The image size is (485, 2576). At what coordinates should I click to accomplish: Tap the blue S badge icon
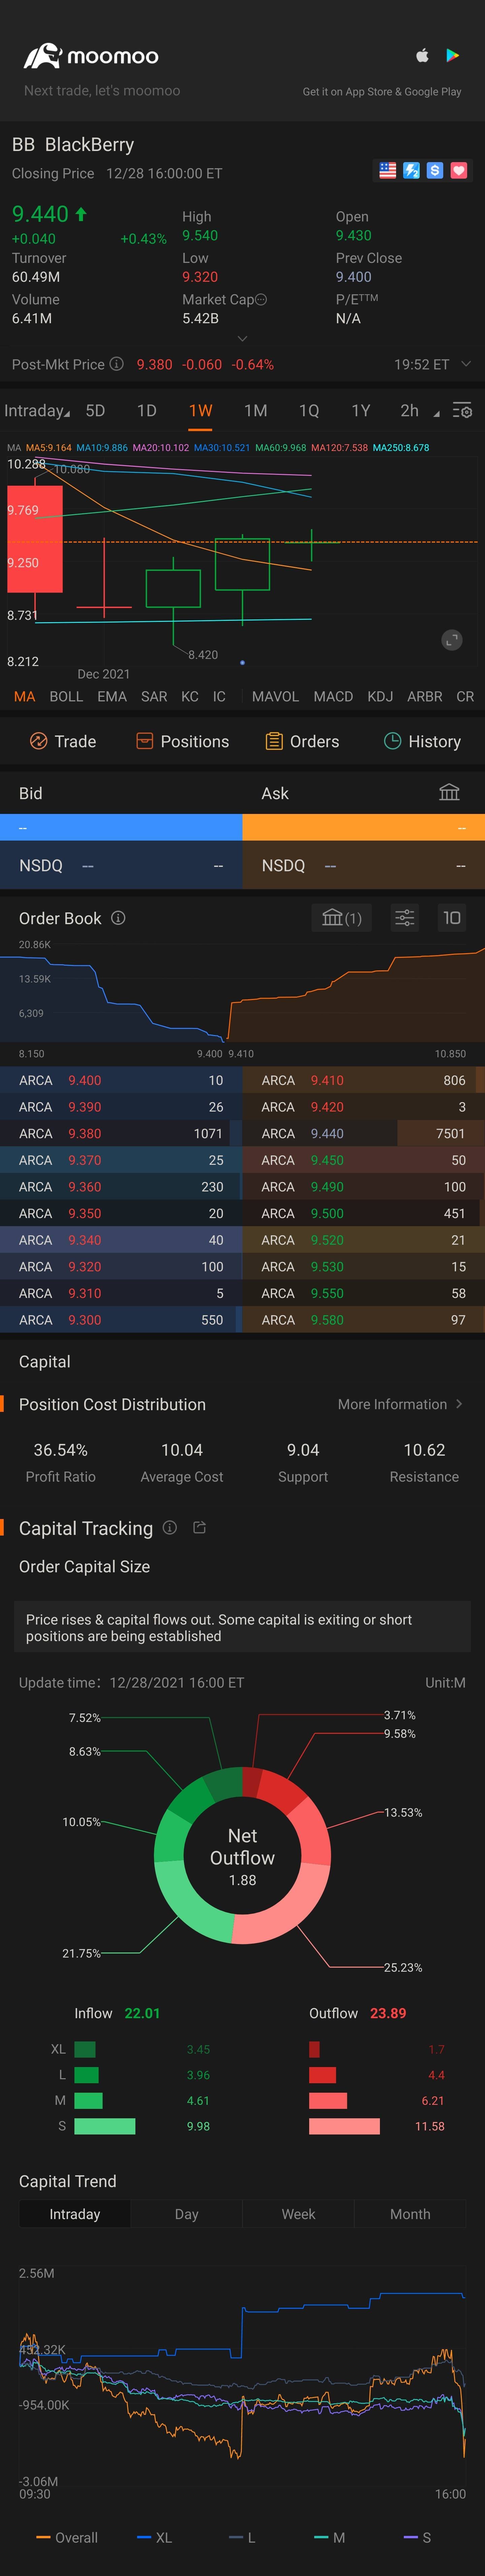click(435, 171)
